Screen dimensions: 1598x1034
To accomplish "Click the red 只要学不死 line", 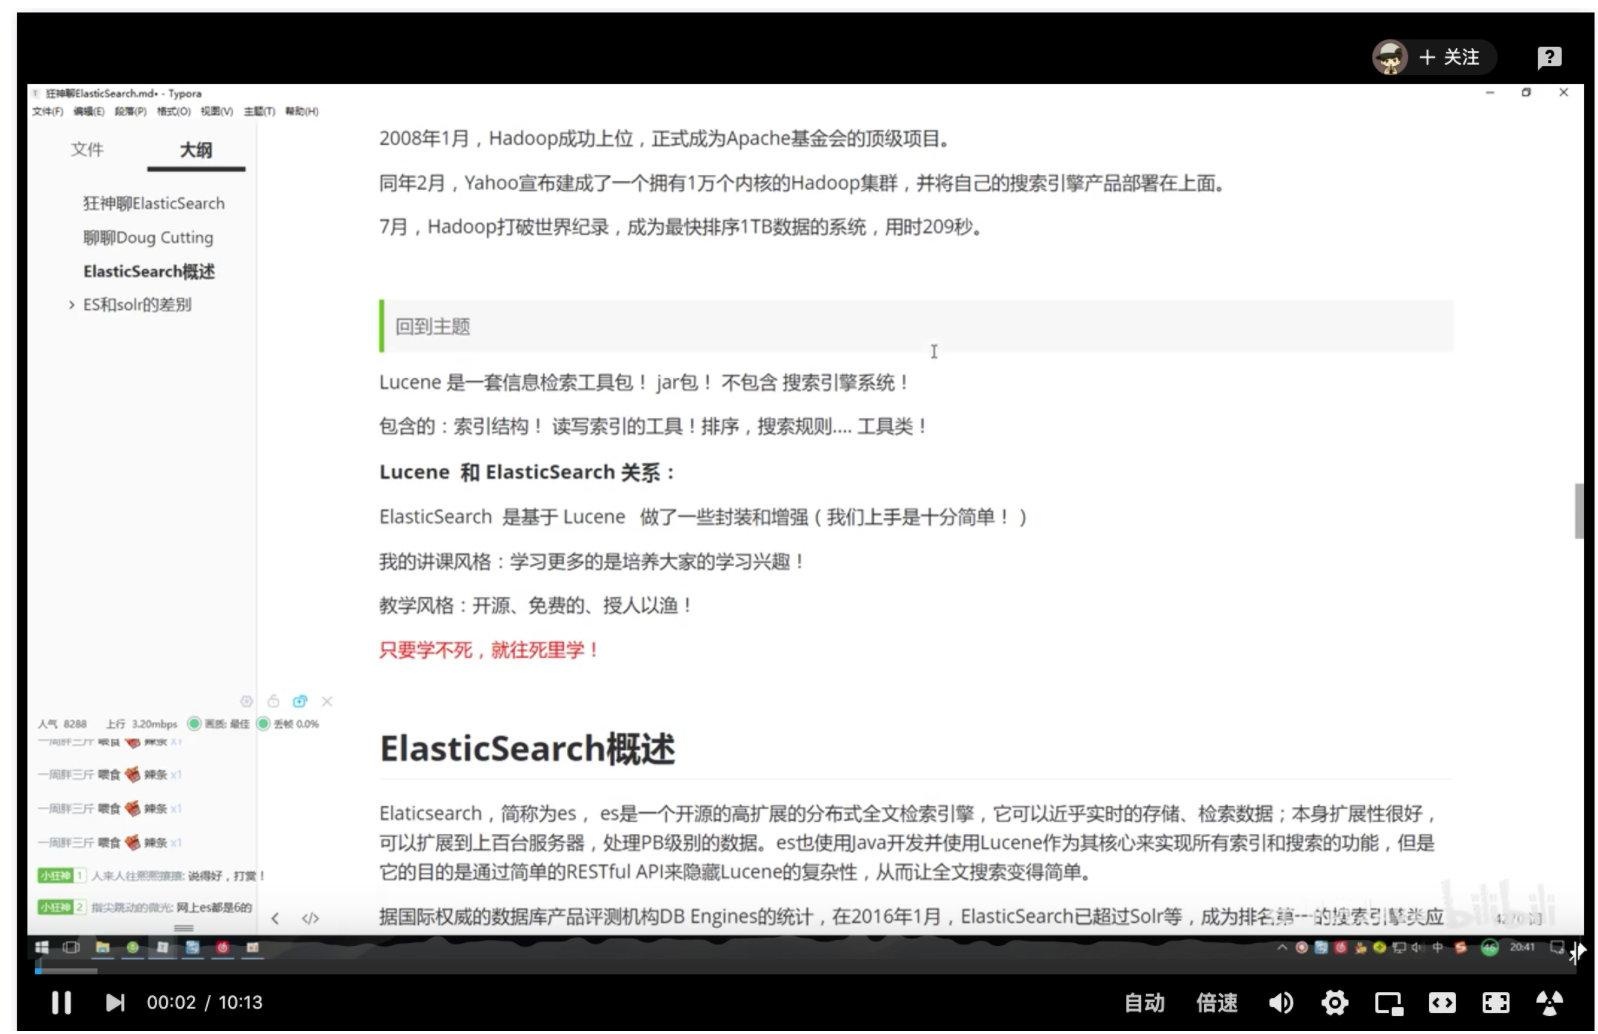I will pyautogui.click(x=489, y=650).
